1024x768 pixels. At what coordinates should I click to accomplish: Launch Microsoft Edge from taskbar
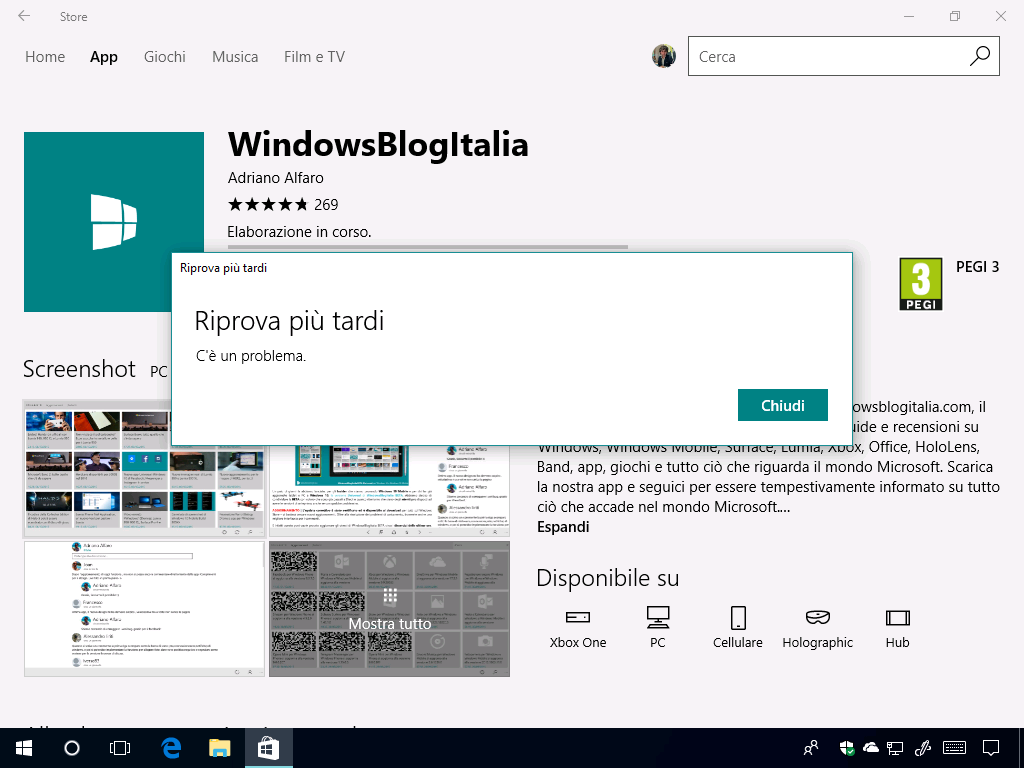(x=171, y=748)
